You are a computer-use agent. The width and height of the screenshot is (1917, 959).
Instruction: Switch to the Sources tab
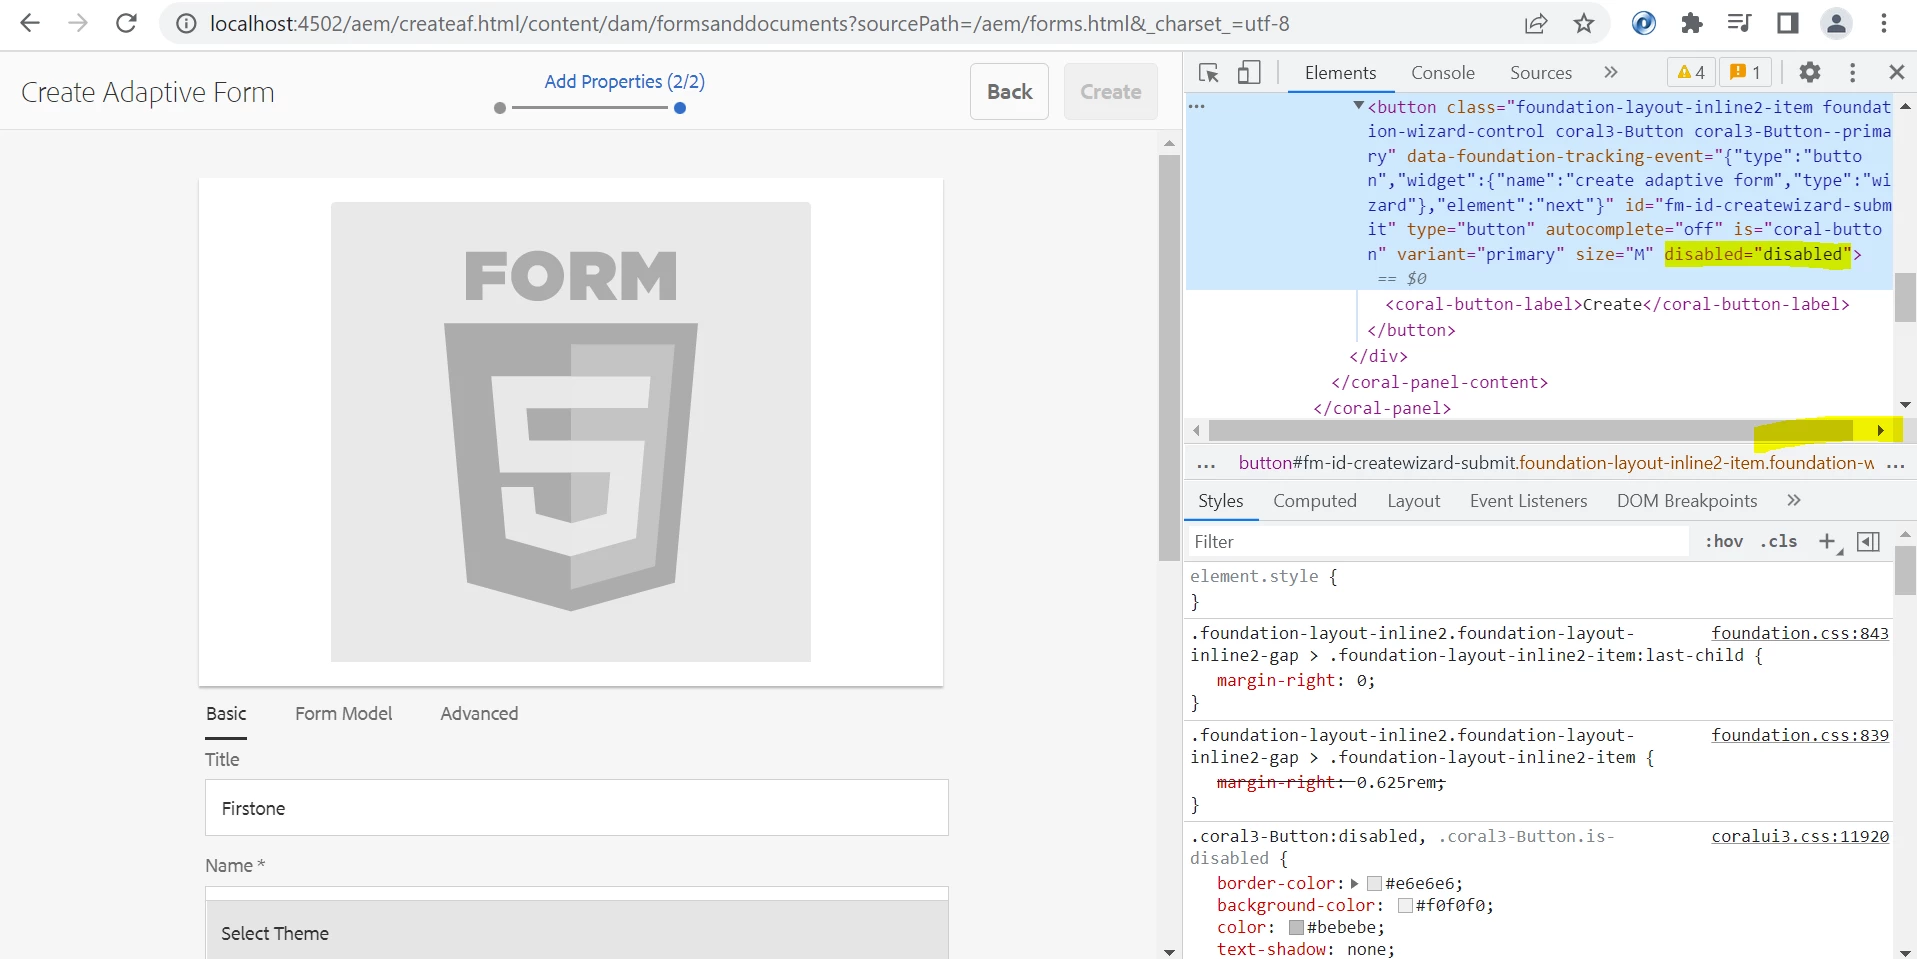point(1541,72)
